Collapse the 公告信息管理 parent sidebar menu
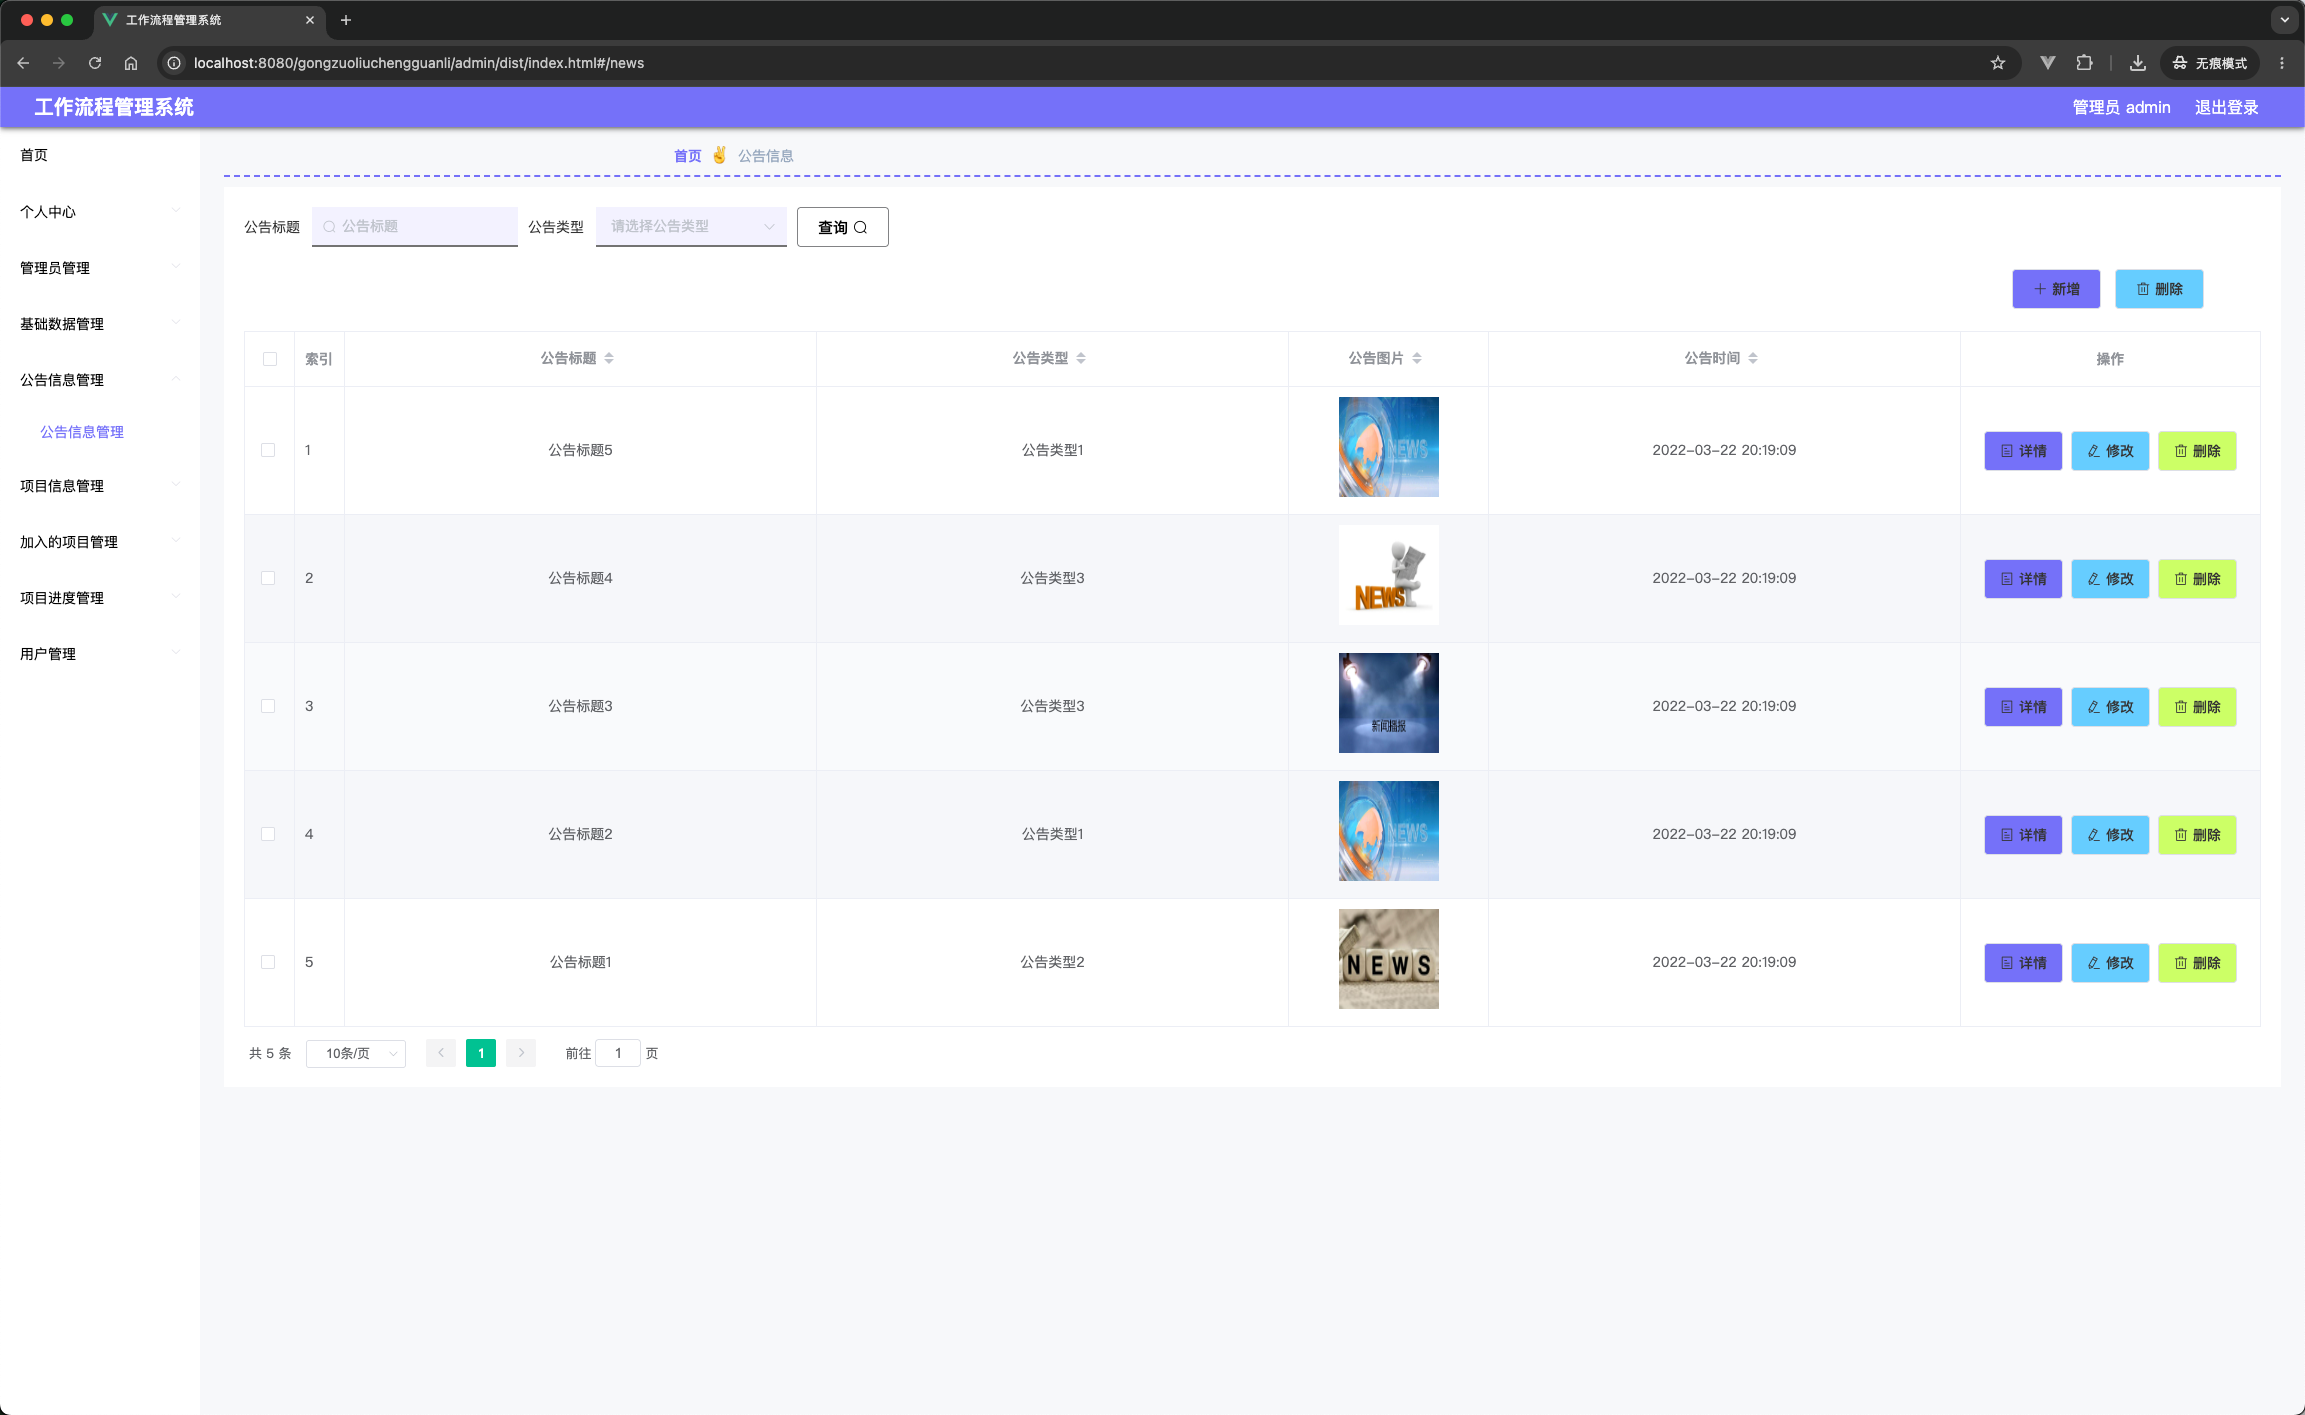Viewport: 2305px width, 1415px height. (100, 379)
